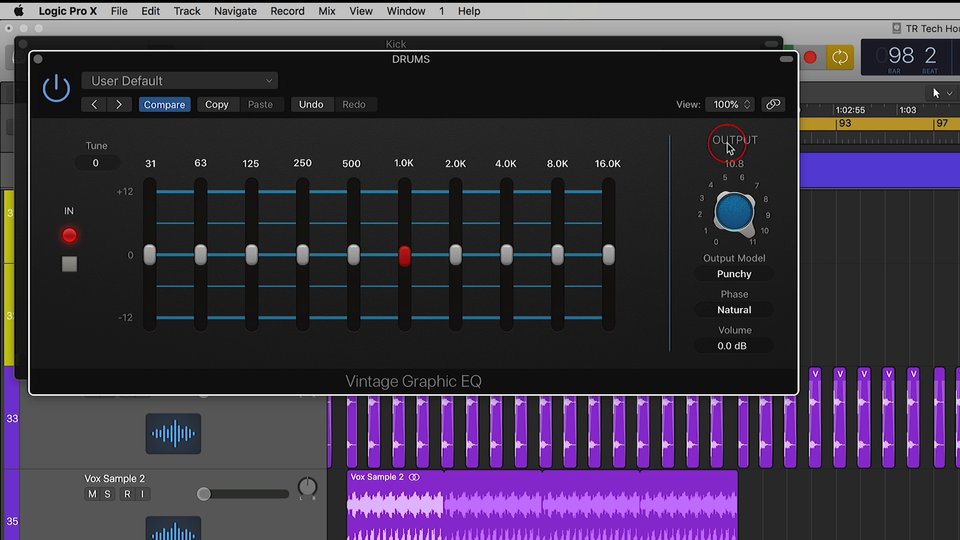
Task: Open the File menu
Action: point(119,11)
